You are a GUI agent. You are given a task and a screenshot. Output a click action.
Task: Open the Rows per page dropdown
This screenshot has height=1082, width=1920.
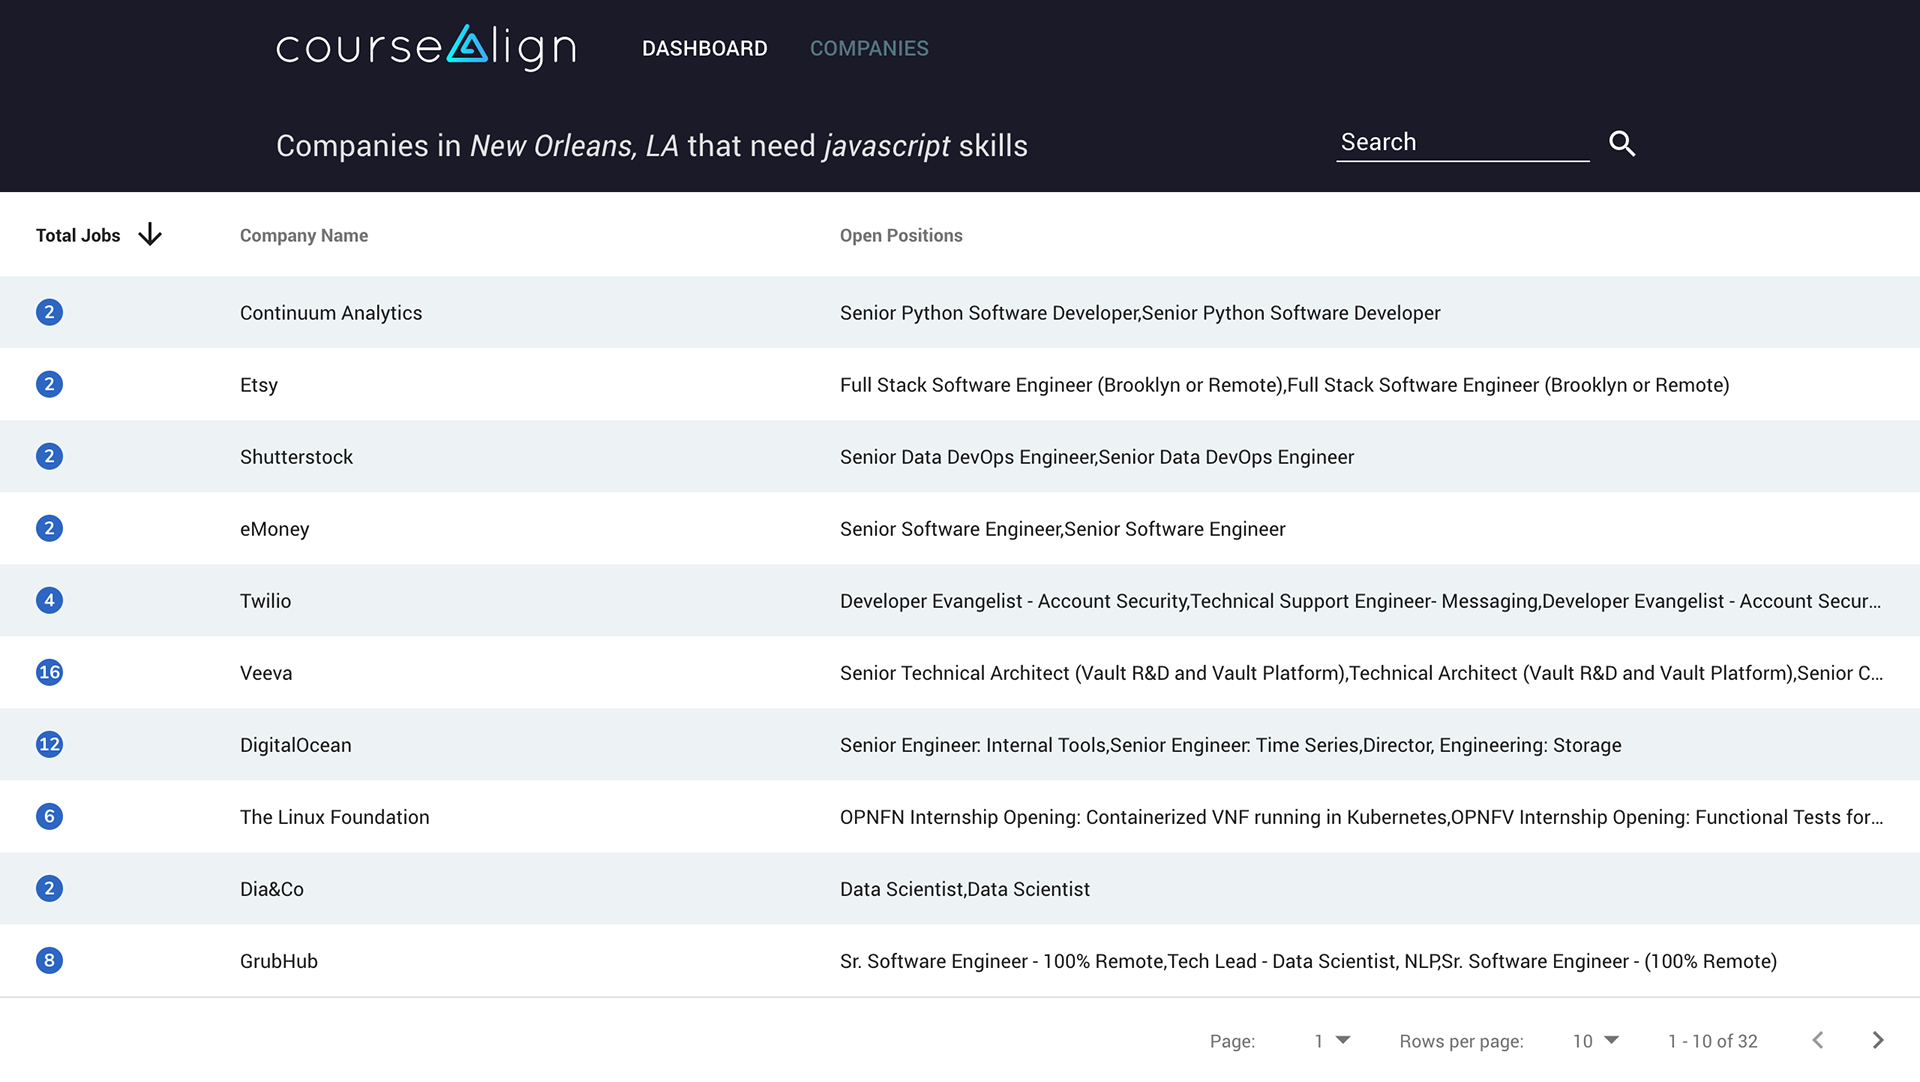coord(1595,1041)
